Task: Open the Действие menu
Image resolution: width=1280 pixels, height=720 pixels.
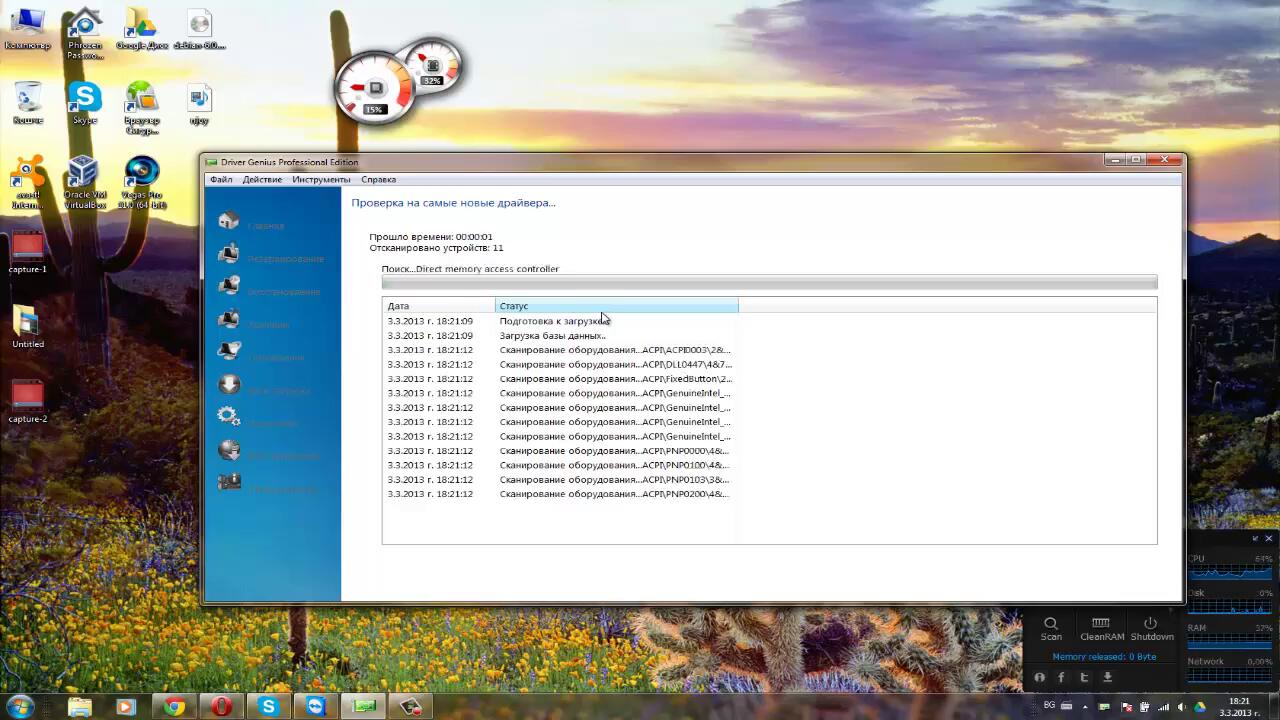Action: [262, 180]
